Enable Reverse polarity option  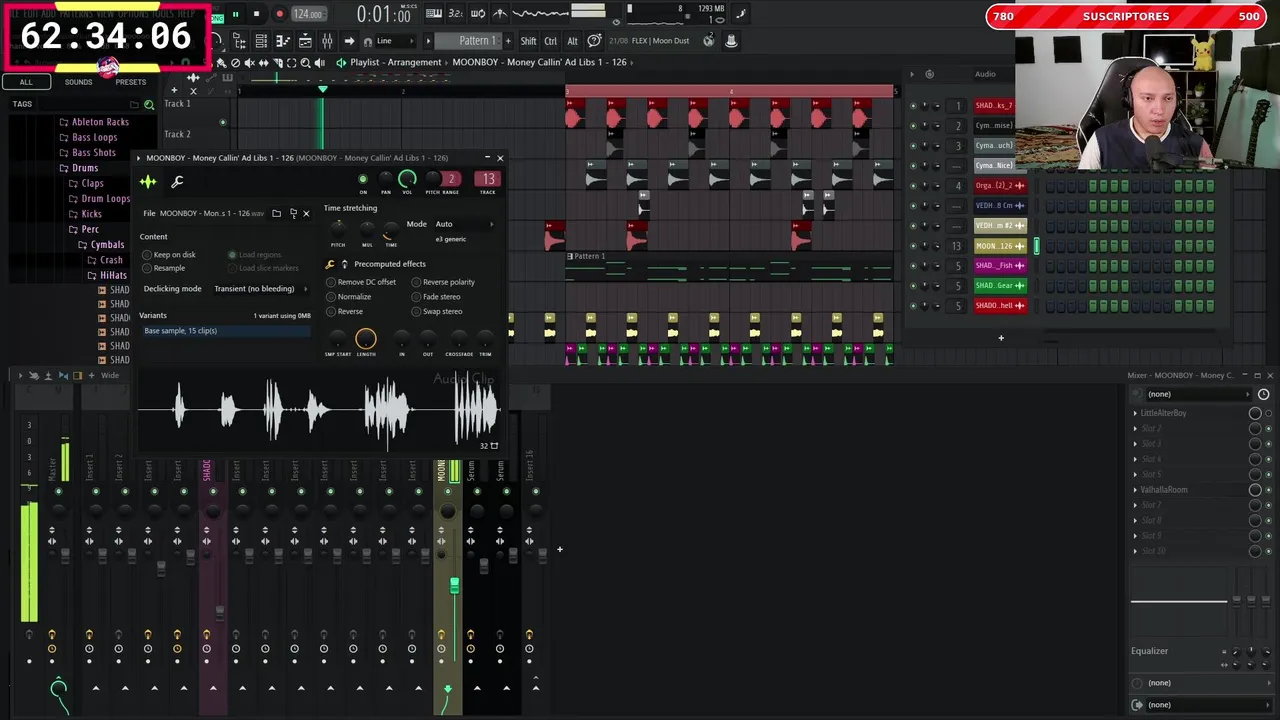[443, 282]
